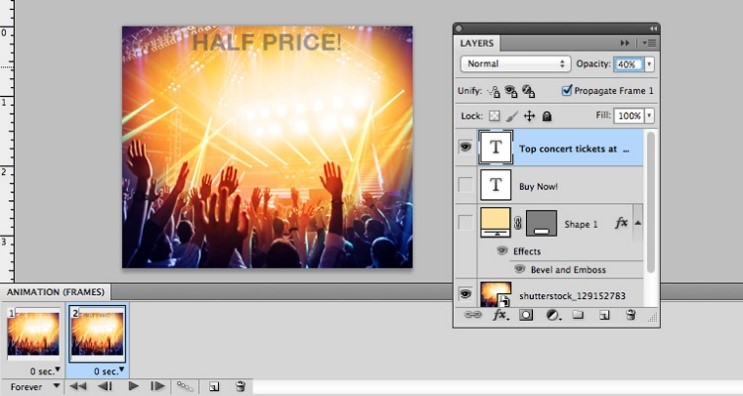Click the Layers panel resize grip corner

[x=653, y=318]
